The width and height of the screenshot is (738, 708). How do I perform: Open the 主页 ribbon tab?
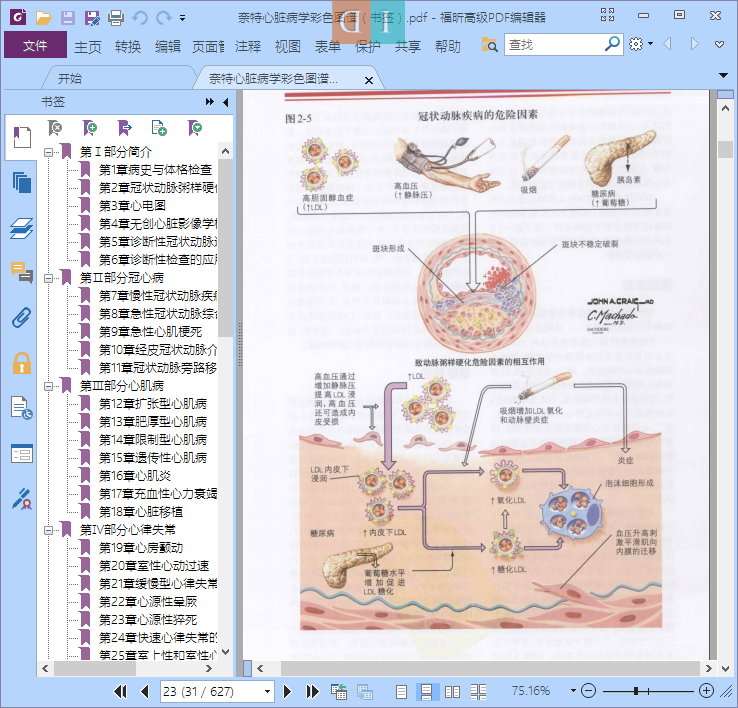click(88, 47)
